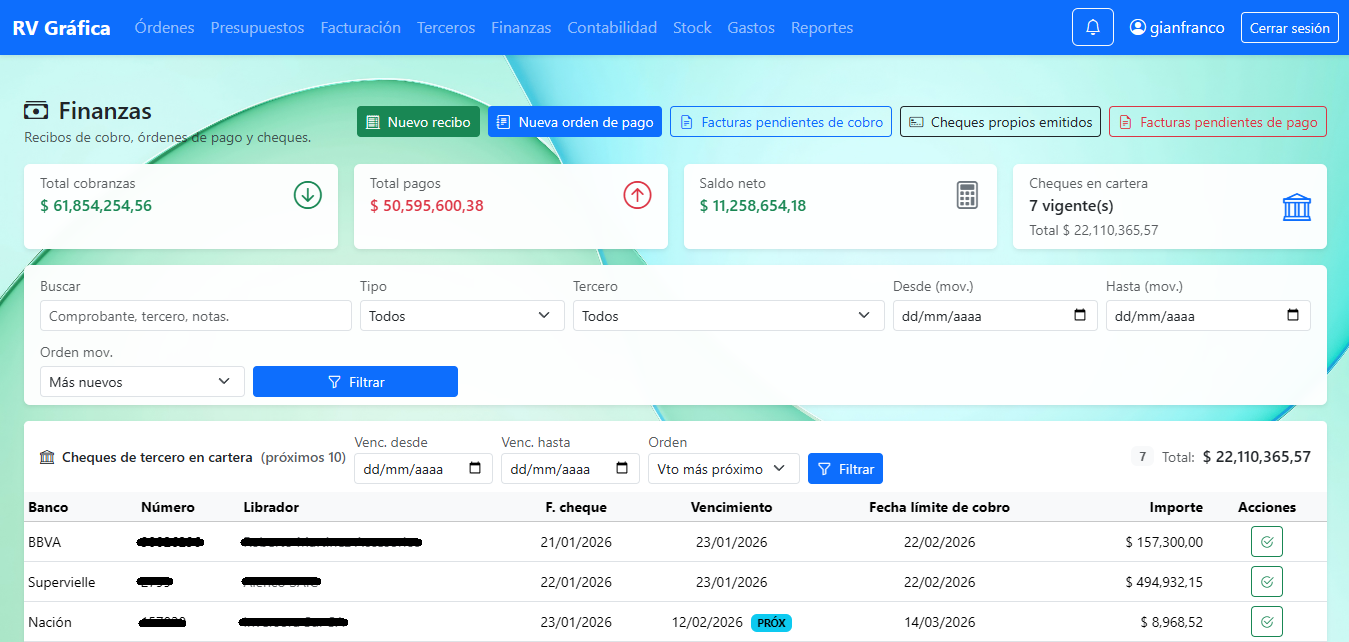Open the Tercero dropdown
Viewport: 1349px width, 642px height.
click(728, 315)
